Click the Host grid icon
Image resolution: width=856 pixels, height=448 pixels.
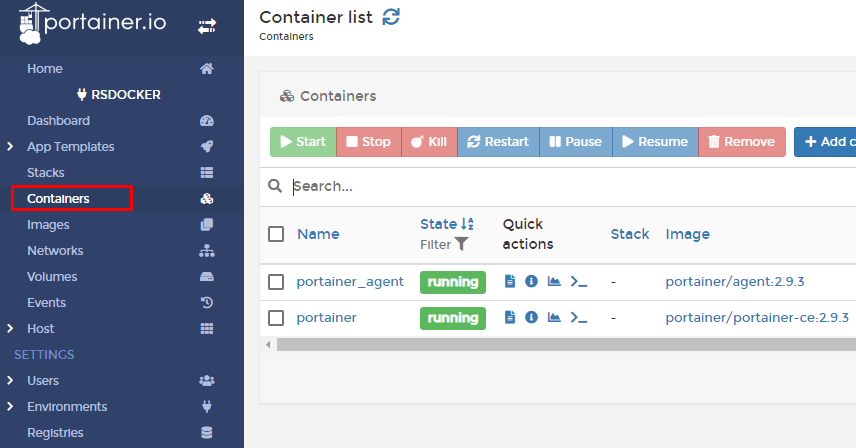206,328
